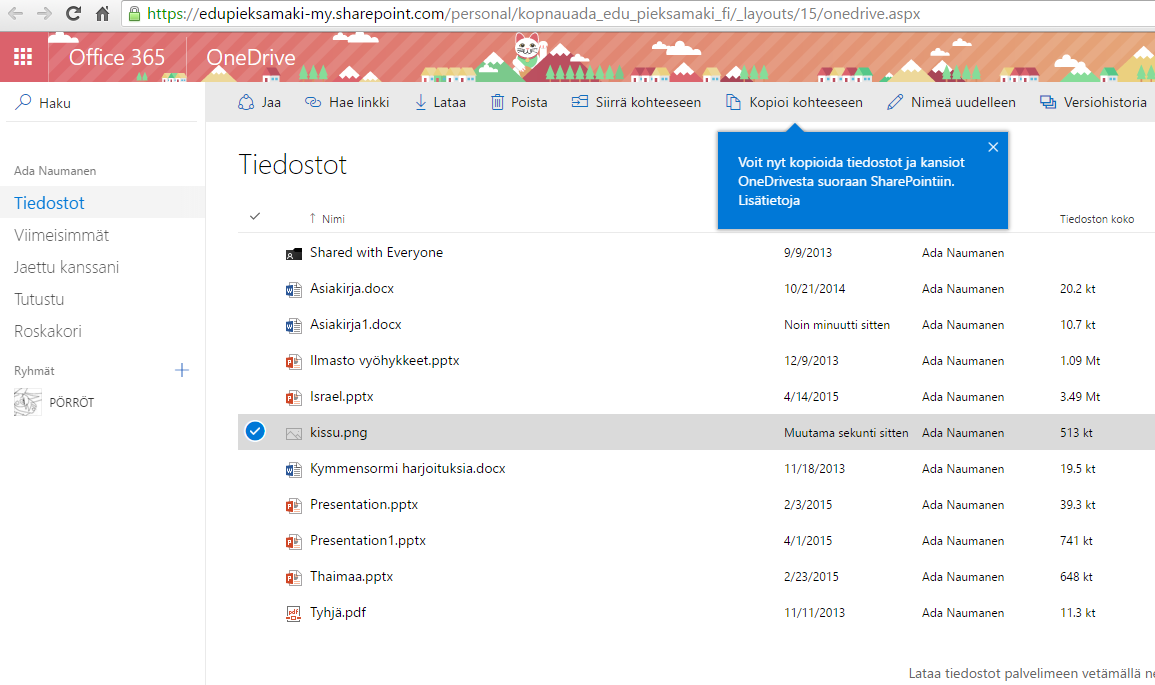The width and height of the screenshot is (1155, 685).
Task: Open Versiohistoria from the toolbar
Action: tap(1092, 102)
